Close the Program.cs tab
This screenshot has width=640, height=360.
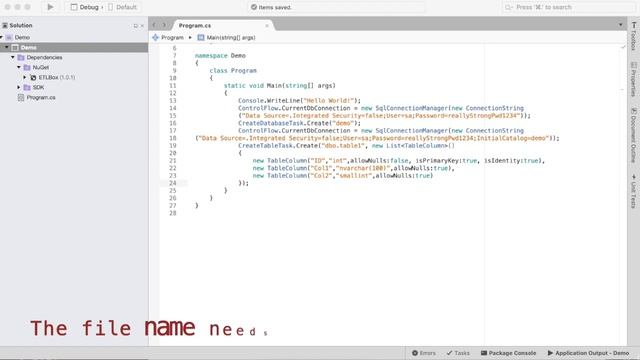(267, 26)
